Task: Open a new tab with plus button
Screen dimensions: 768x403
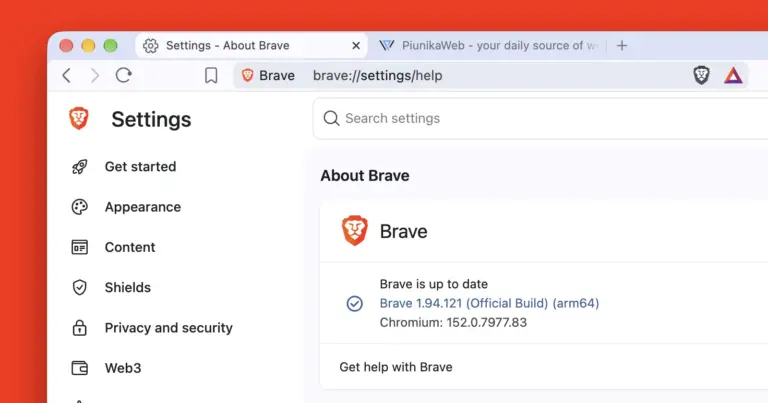Action: [x=622, y=46]
